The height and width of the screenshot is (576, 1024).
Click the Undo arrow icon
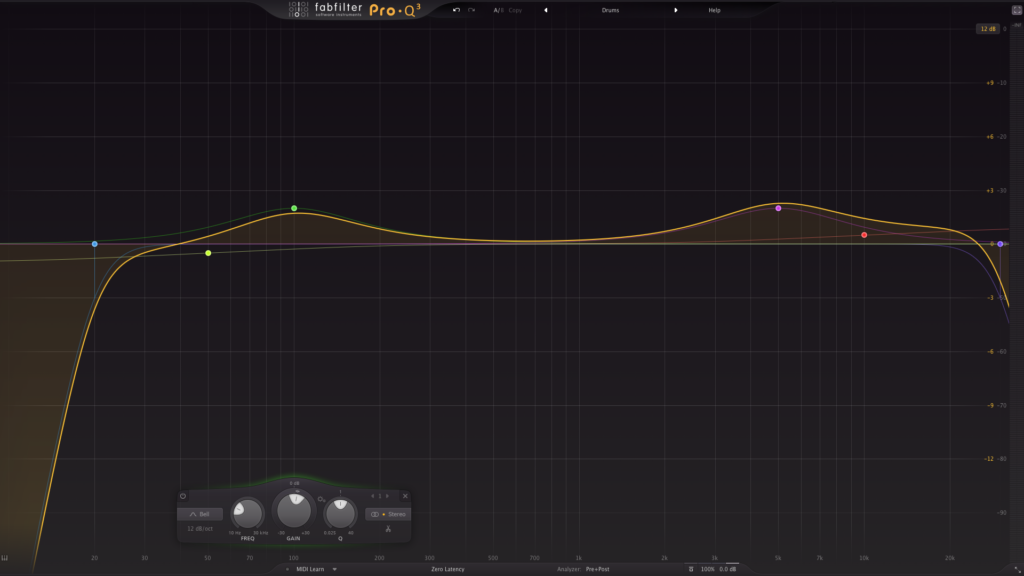[456, 10]
